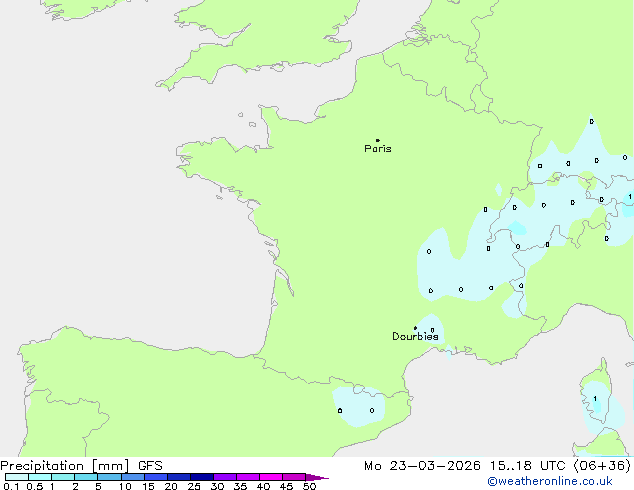This screenshot has width=634, height=490.
Task: Pick the legend swatch between 30 and 35
Action: coord(225,477)
